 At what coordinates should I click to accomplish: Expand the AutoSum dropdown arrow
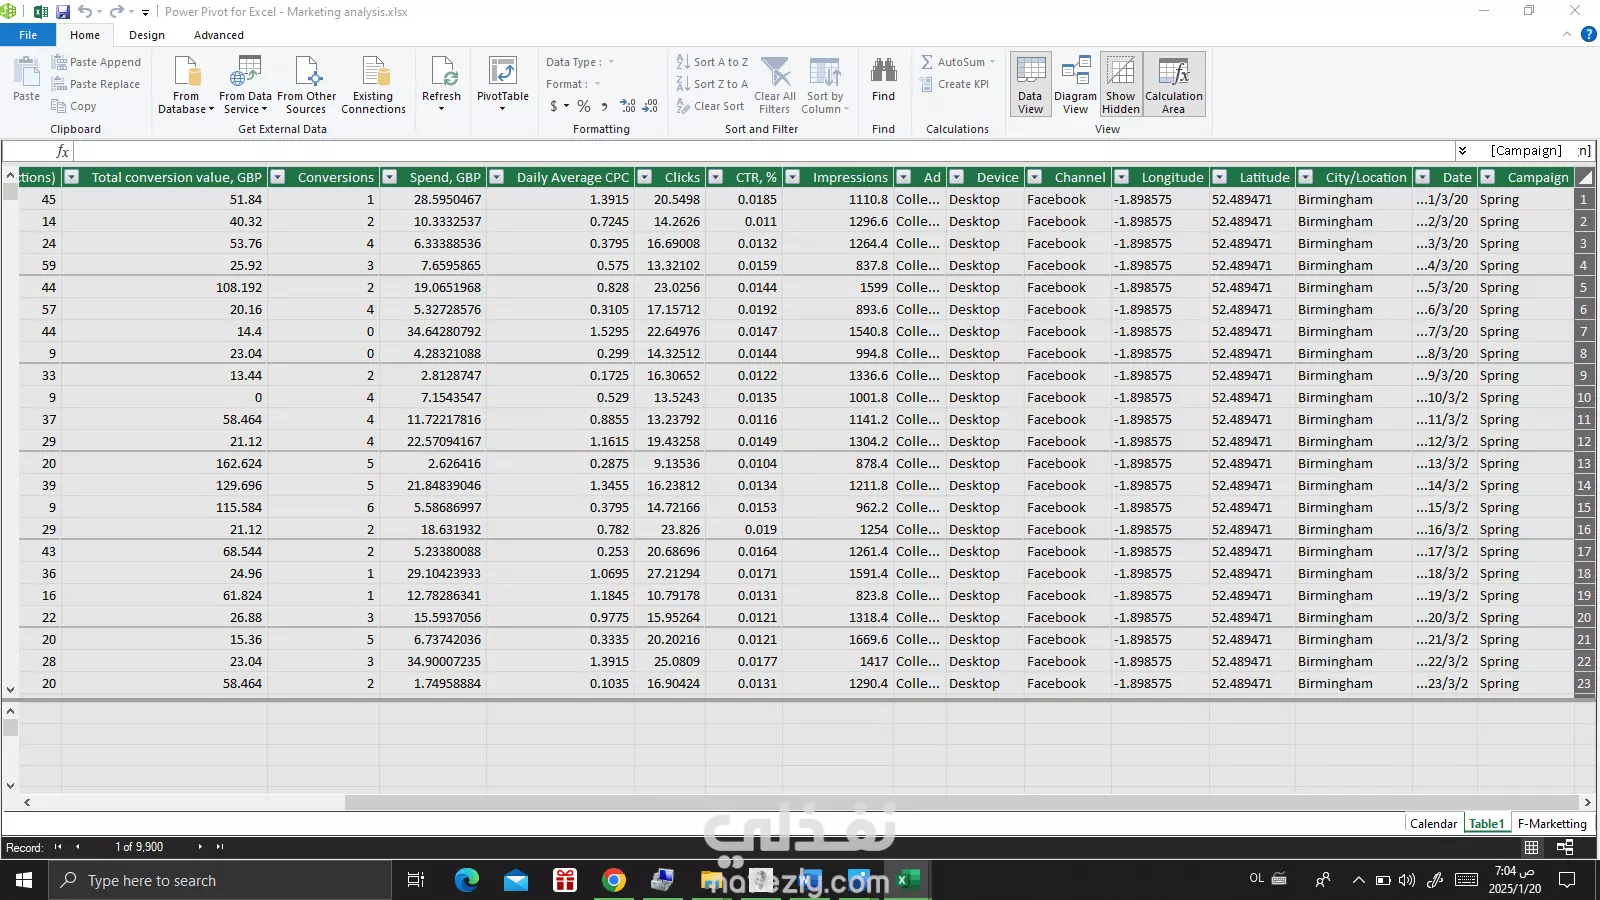[992, 62]
